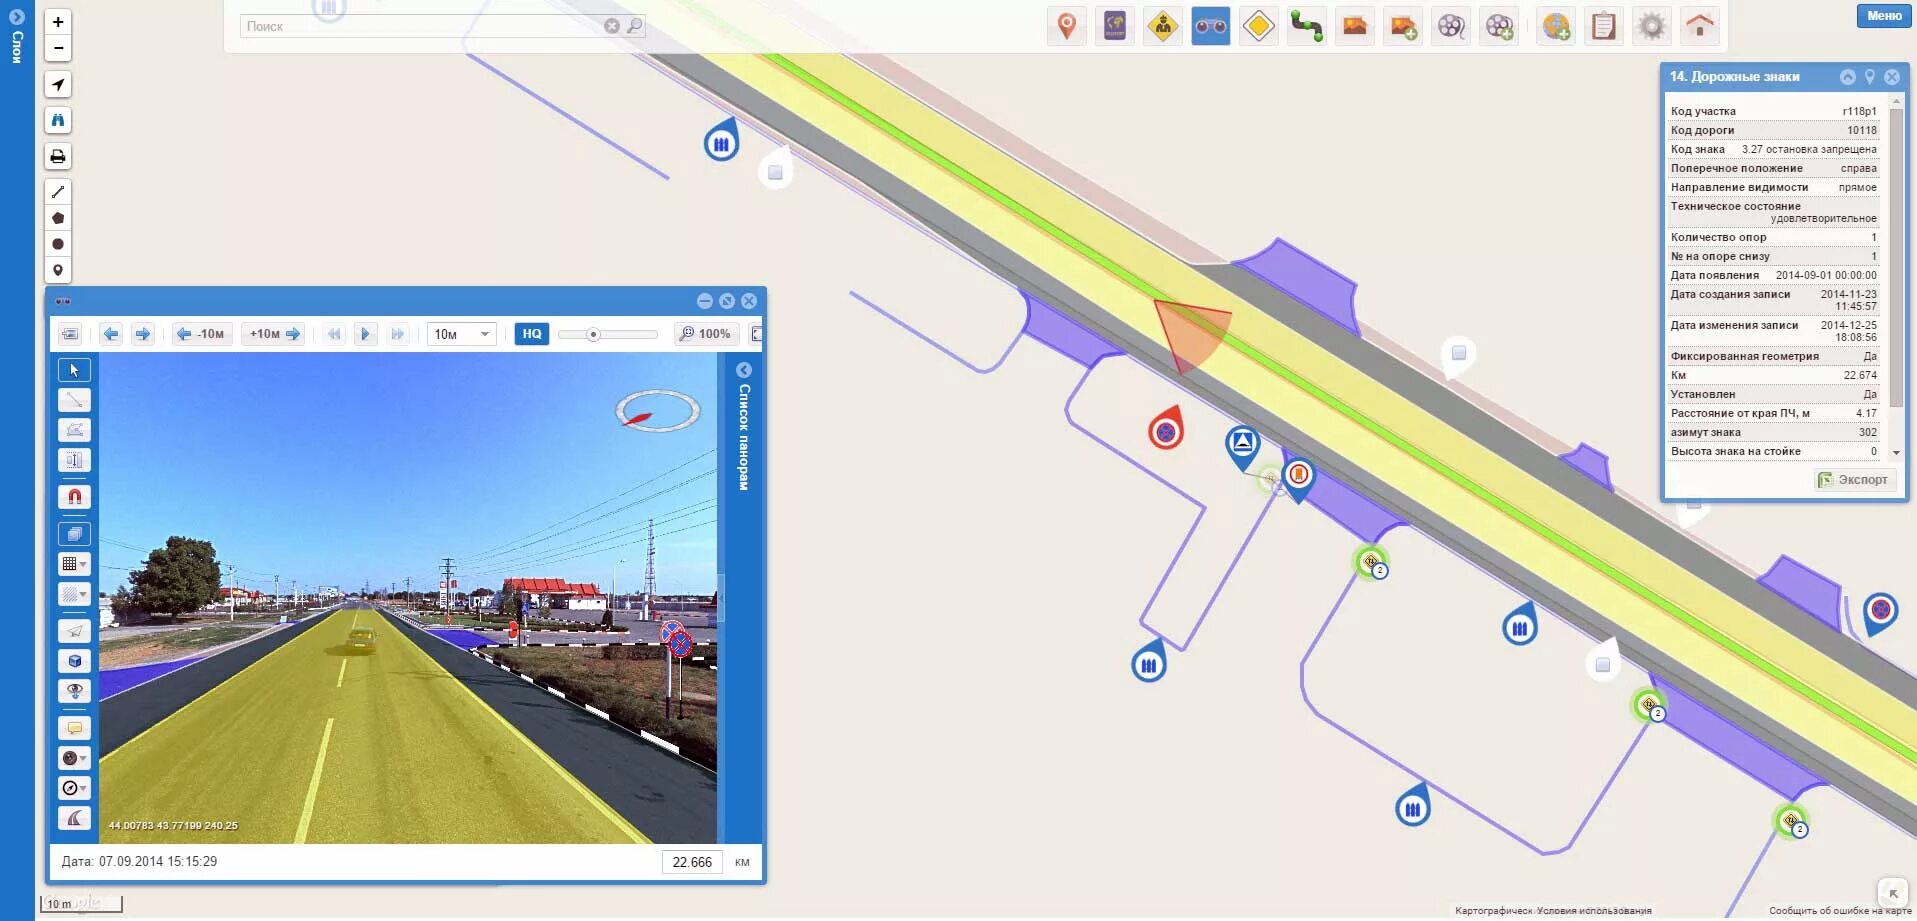The width and height of the screenshot is (1917, 921).
Task: Zoom out the map with minus button
Action: click(x=58, y=47)
